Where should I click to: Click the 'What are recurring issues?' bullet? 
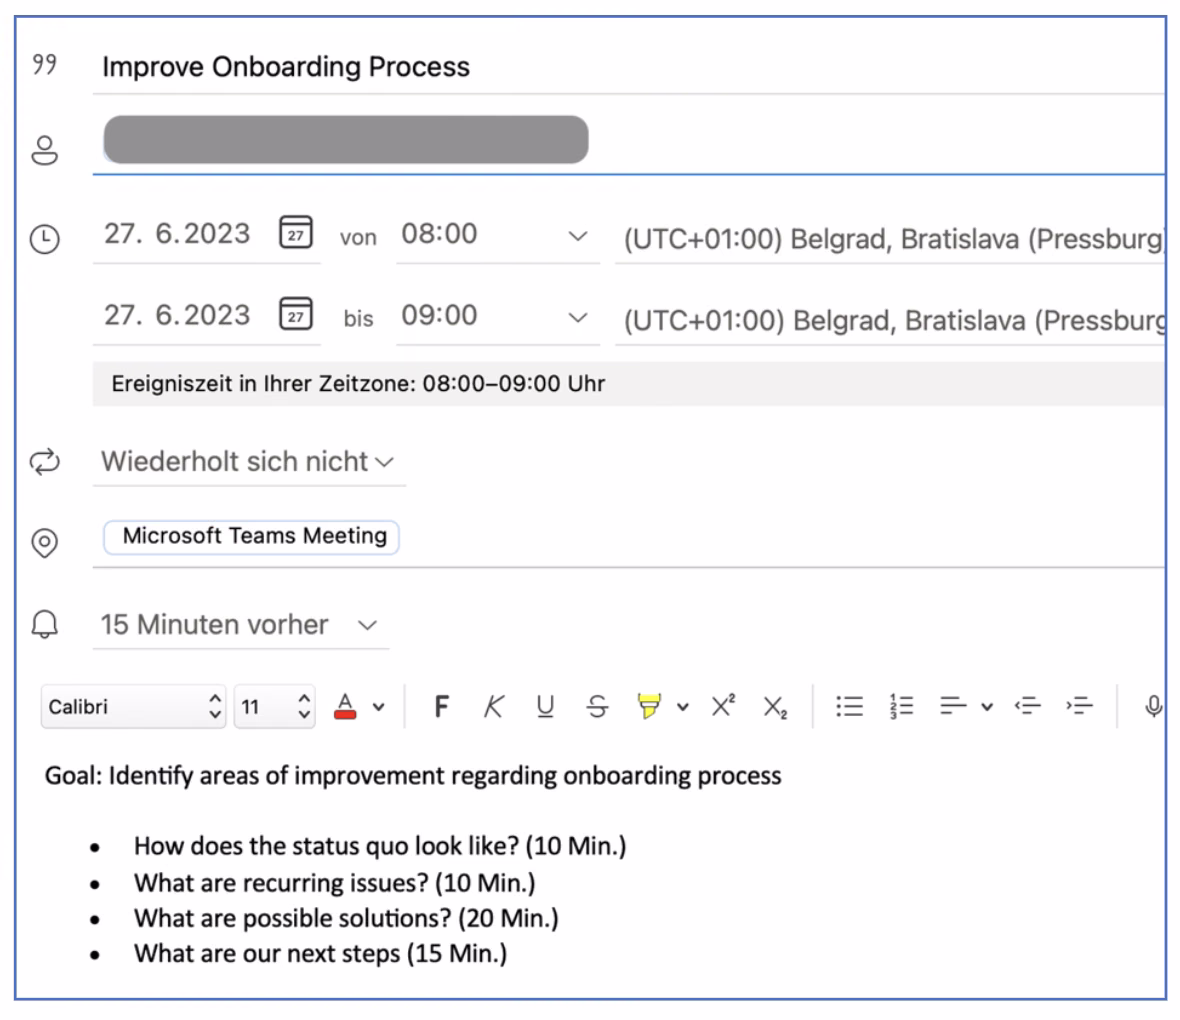[x=335, y=882]
